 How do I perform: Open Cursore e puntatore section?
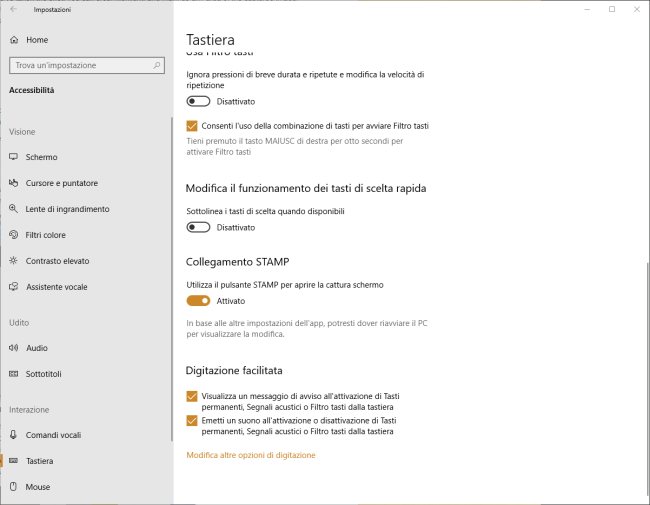pyautogui.click(x=62, y=183)
